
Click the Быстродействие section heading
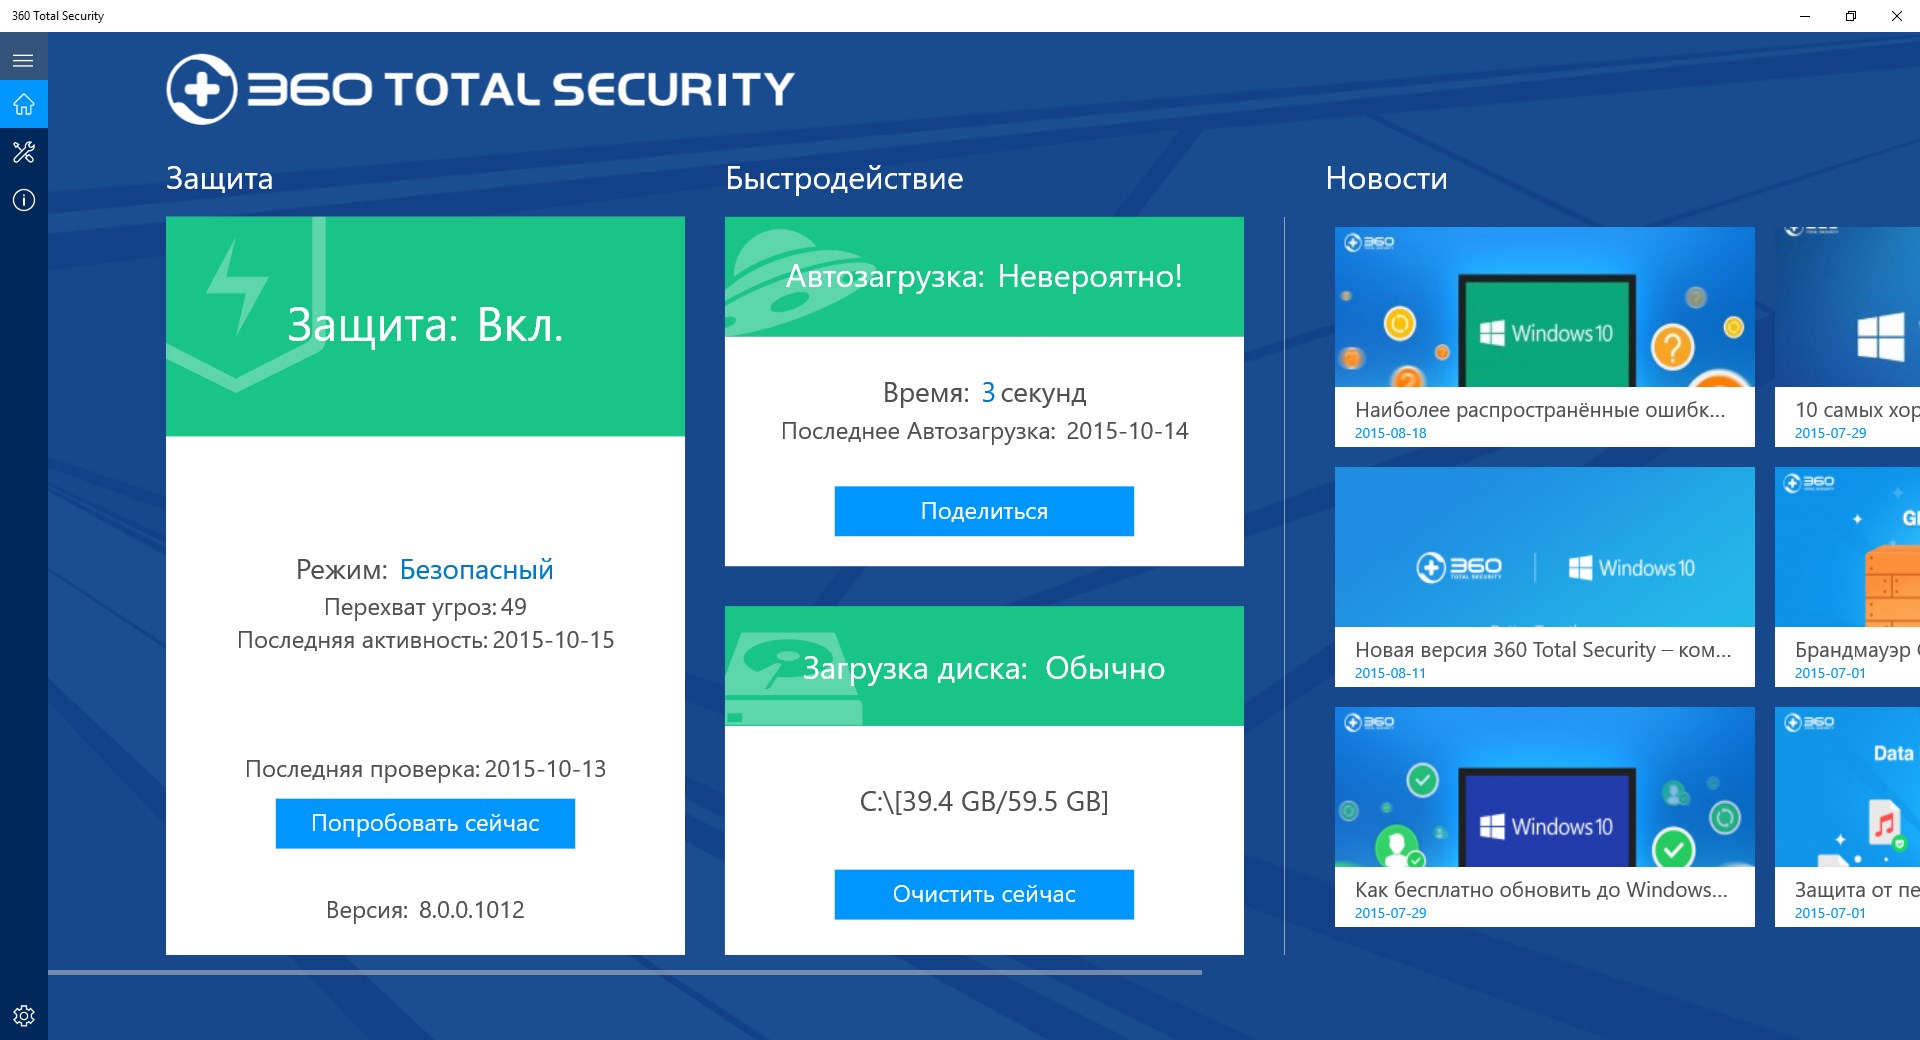coord(844,178)
